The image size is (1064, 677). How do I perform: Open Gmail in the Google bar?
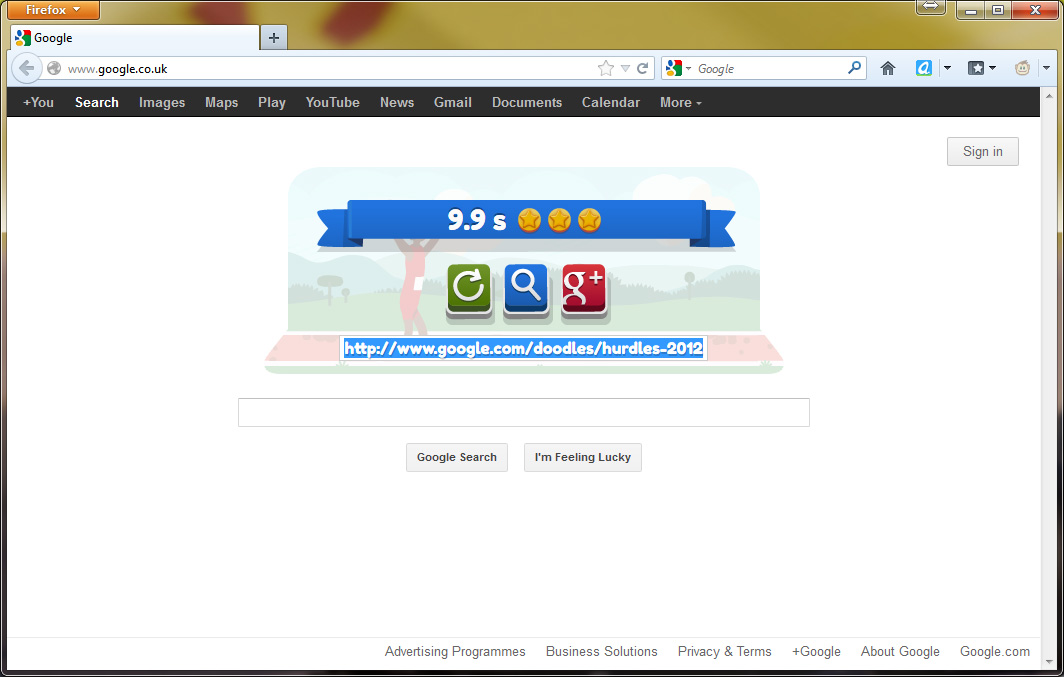(x=453, y=102)
